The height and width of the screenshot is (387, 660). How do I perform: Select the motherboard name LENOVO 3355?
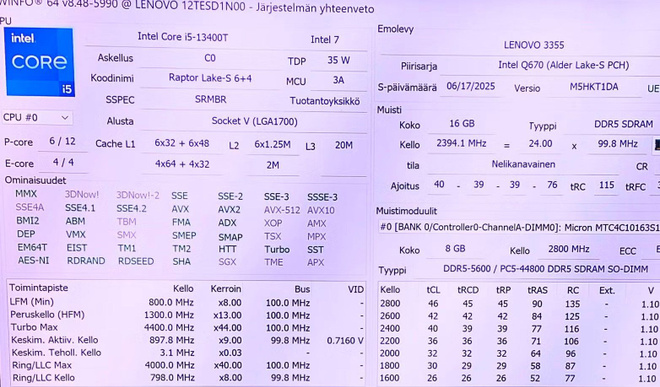coord(534,45)
